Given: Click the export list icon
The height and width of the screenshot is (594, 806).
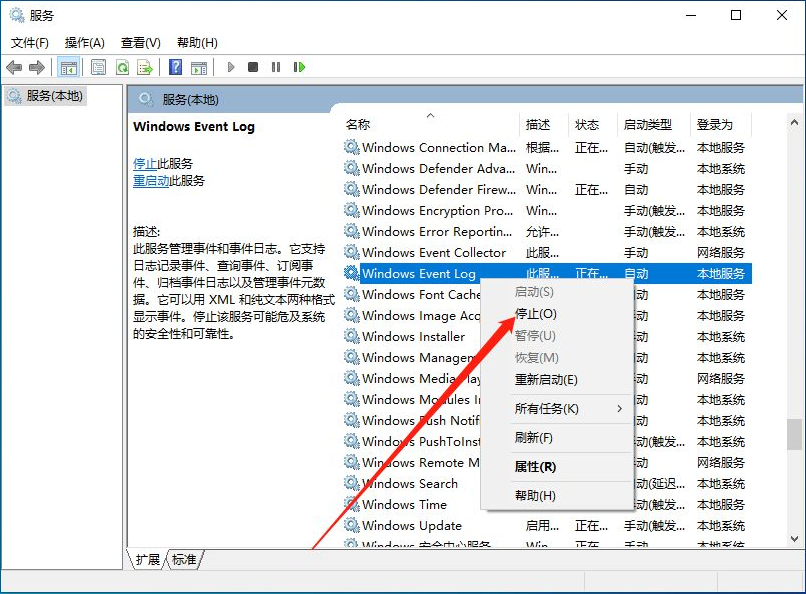Looking at the screenshot, I should 146,67.
